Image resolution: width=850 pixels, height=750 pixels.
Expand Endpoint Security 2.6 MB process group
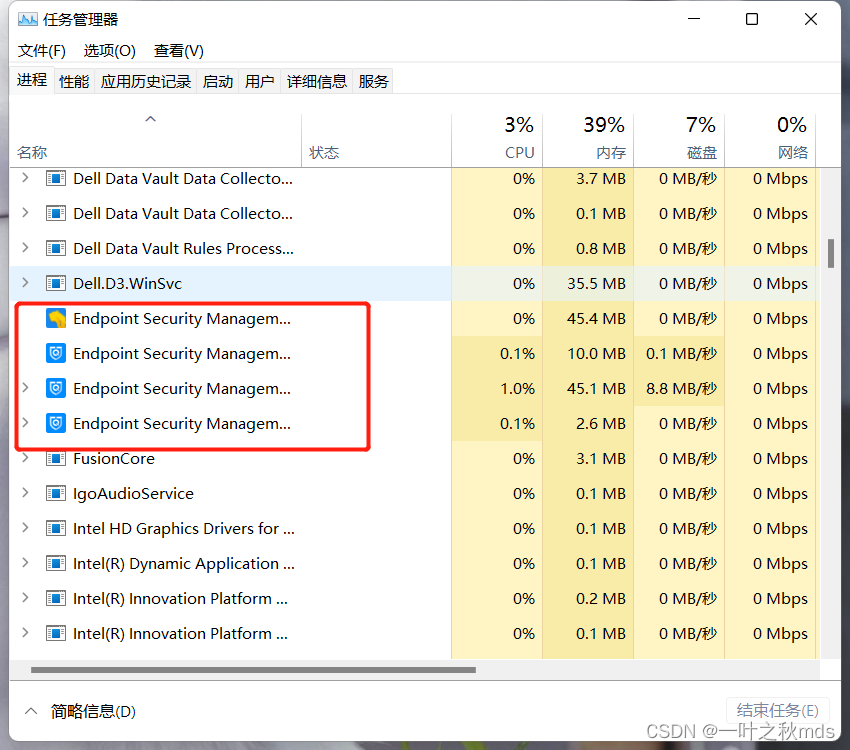25,423
